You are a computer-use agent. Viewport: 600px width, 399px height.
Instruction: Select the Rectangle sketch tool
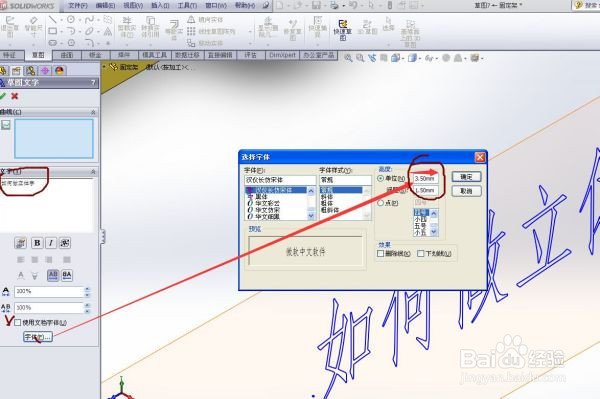[x=53, y=31]
